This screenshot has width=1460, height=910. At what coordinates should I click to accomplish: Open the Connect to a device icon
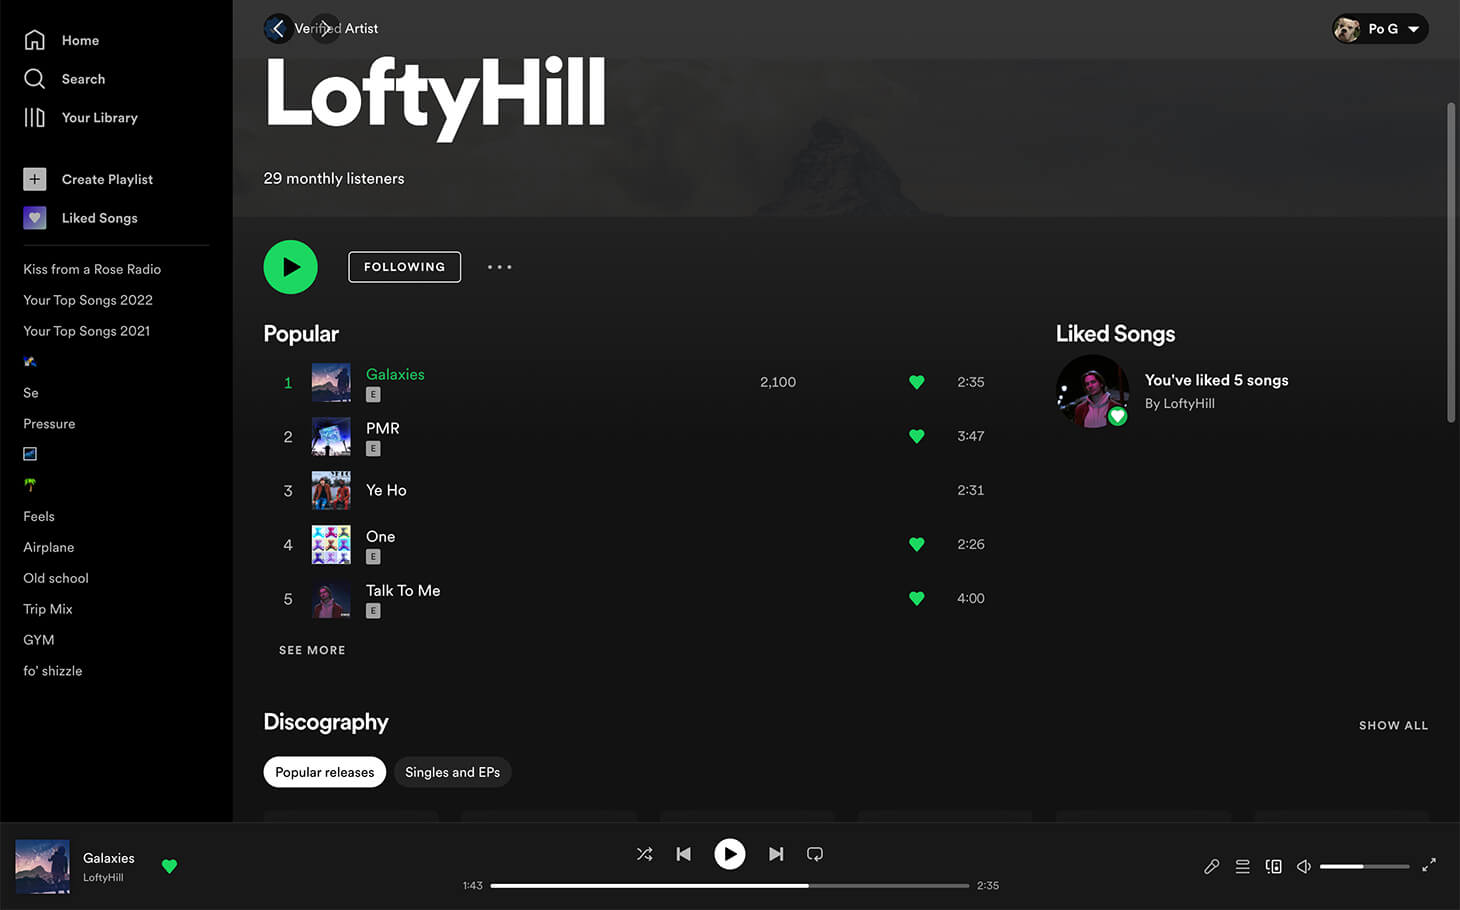[x=1273, y=866]
